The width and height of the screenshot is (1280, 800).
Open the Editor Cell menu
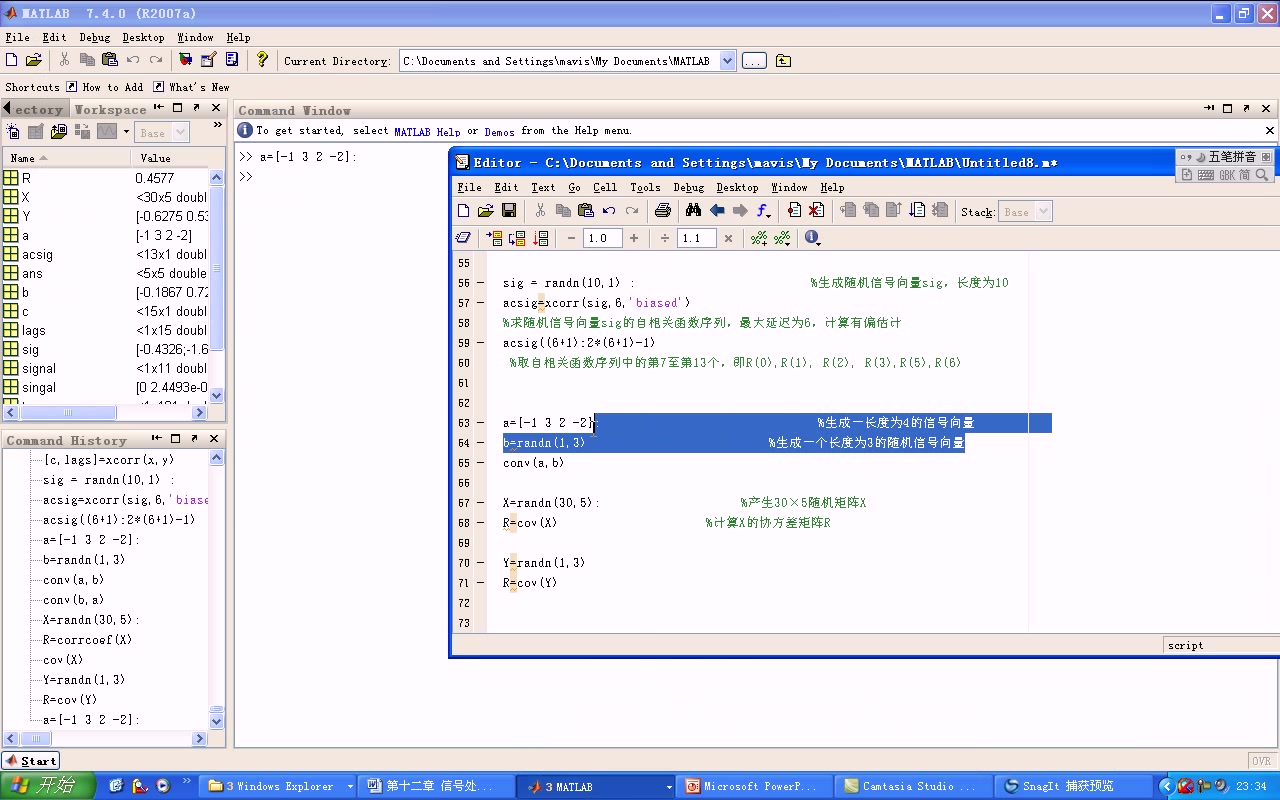pyautogui.click(x=605, y=187)
